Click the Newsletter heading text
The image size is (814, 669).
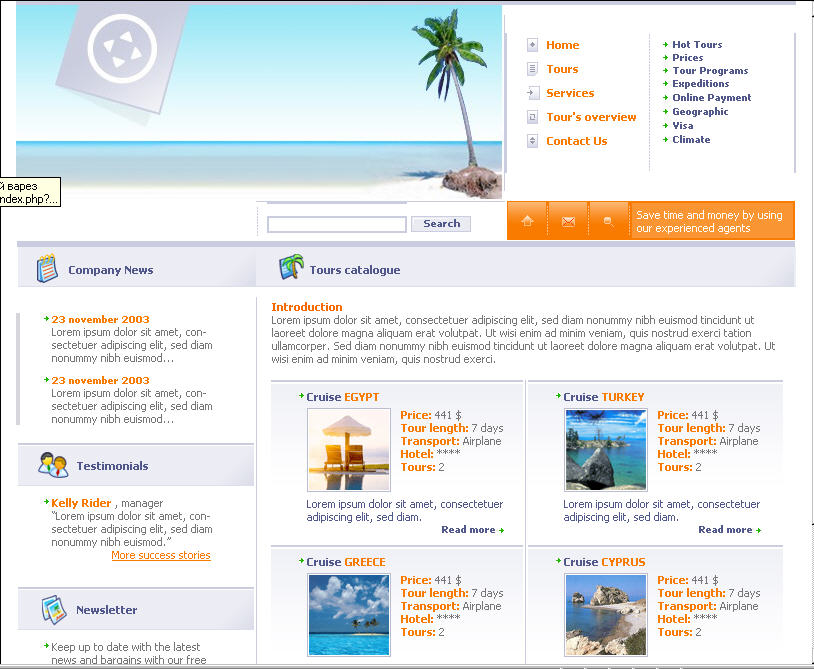click(106, 610)
